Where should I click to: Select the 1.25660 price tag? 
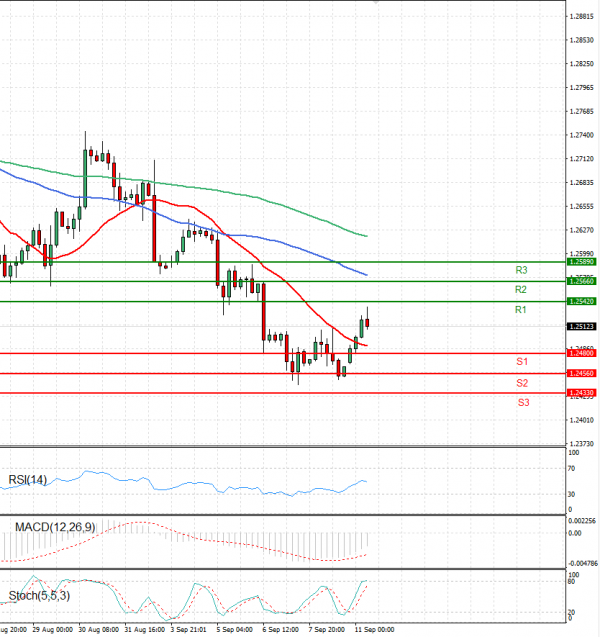point(582,281)
